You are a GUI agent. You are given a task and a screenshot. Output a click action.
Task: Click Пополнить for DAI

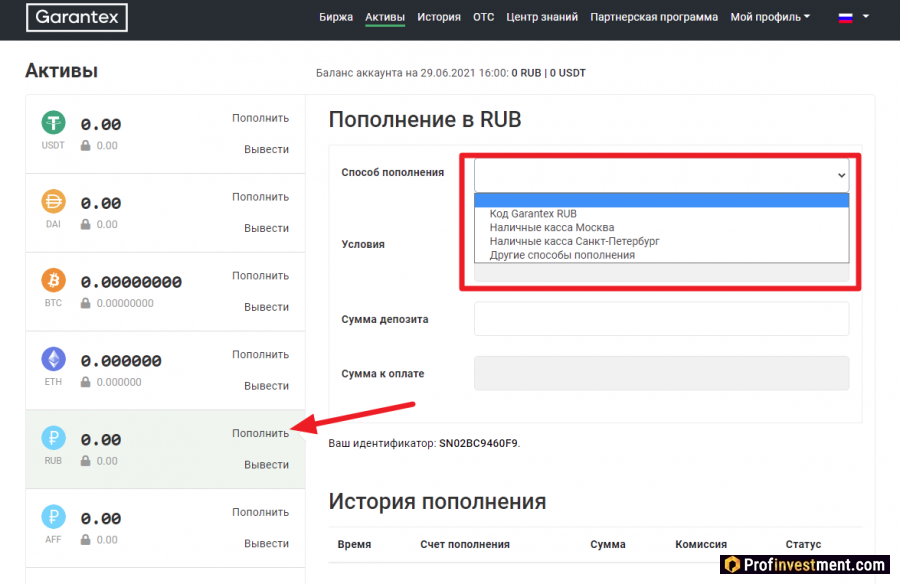(x=261, y=196)
